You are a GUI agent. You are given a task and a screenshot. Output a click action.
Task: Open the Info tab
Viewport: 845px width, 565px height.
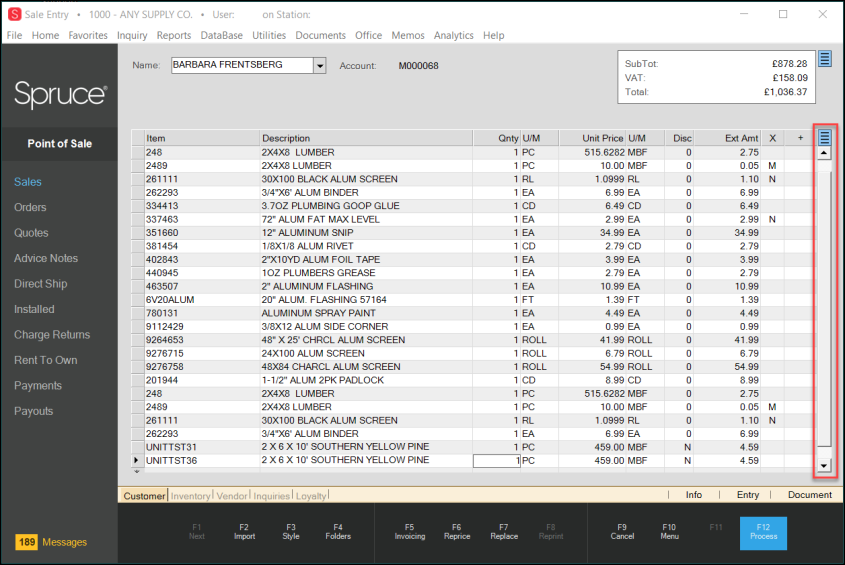click(694, 495)
